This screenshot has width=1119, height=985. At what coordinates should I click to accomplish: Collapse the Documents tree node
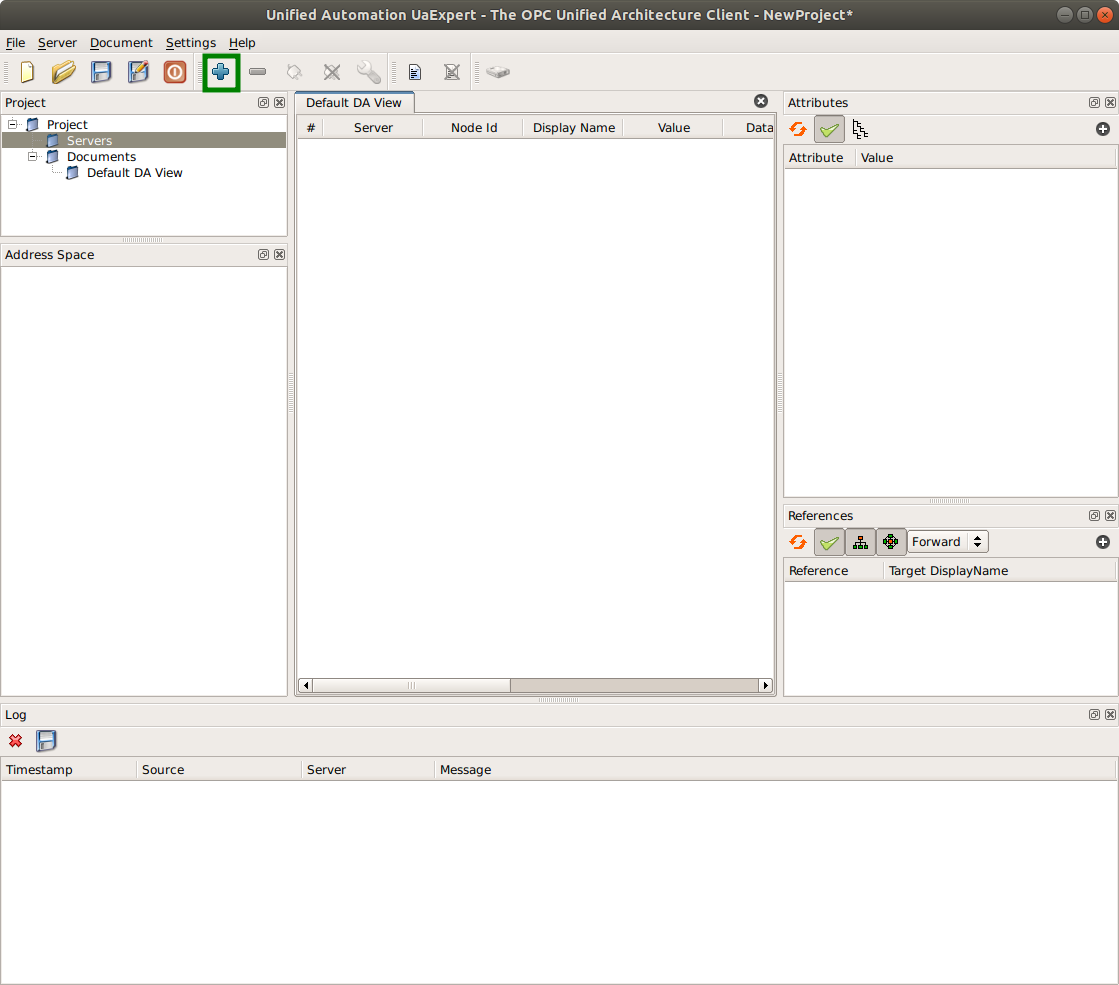click(32, 156)
